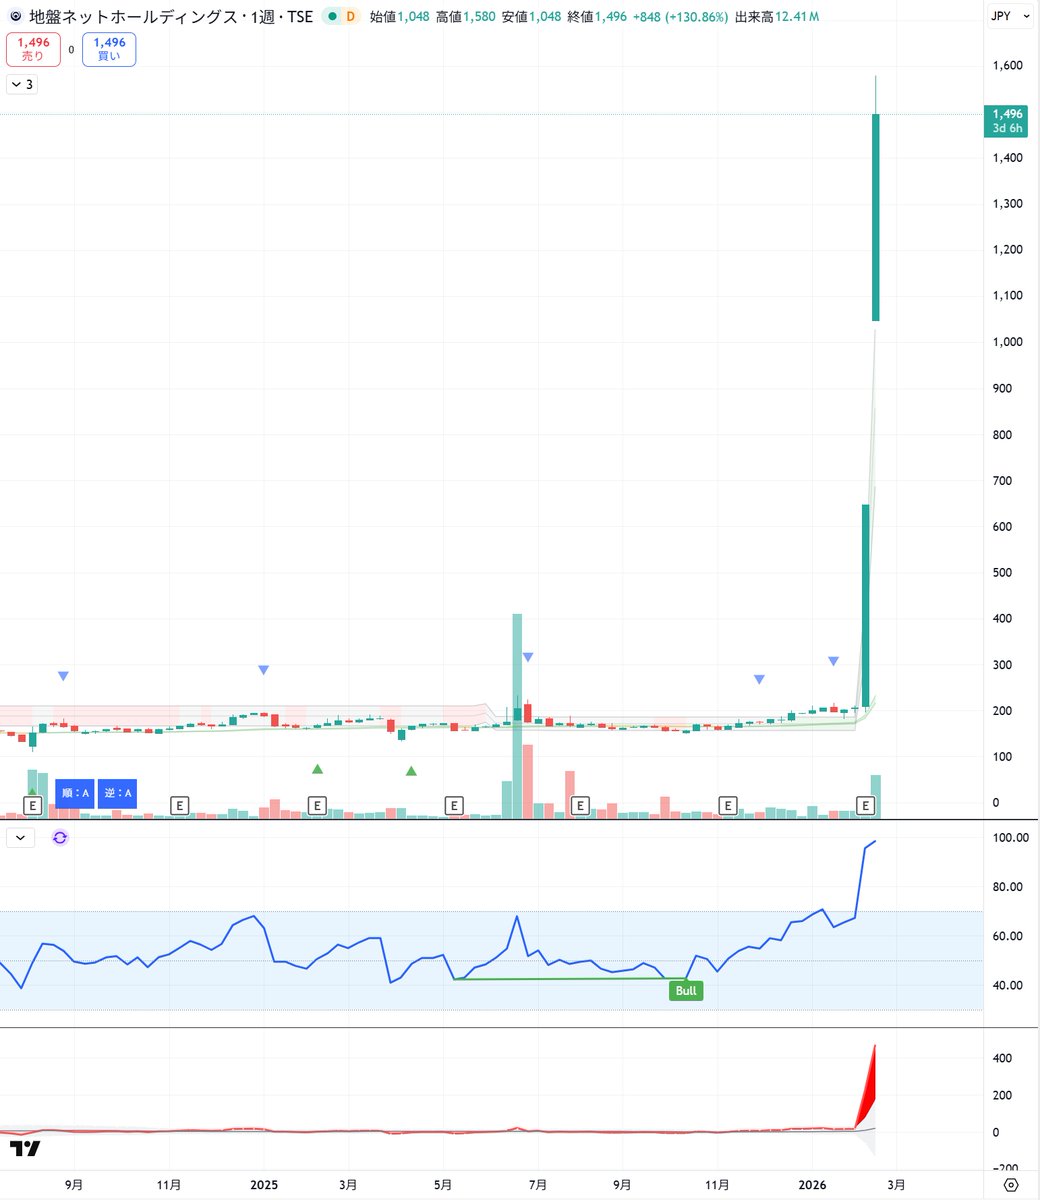The height and width of the screenshot is (1200, 1040).
Task: Click blue down triangle beside the June 2025 spike
Action: click(528, 657)
